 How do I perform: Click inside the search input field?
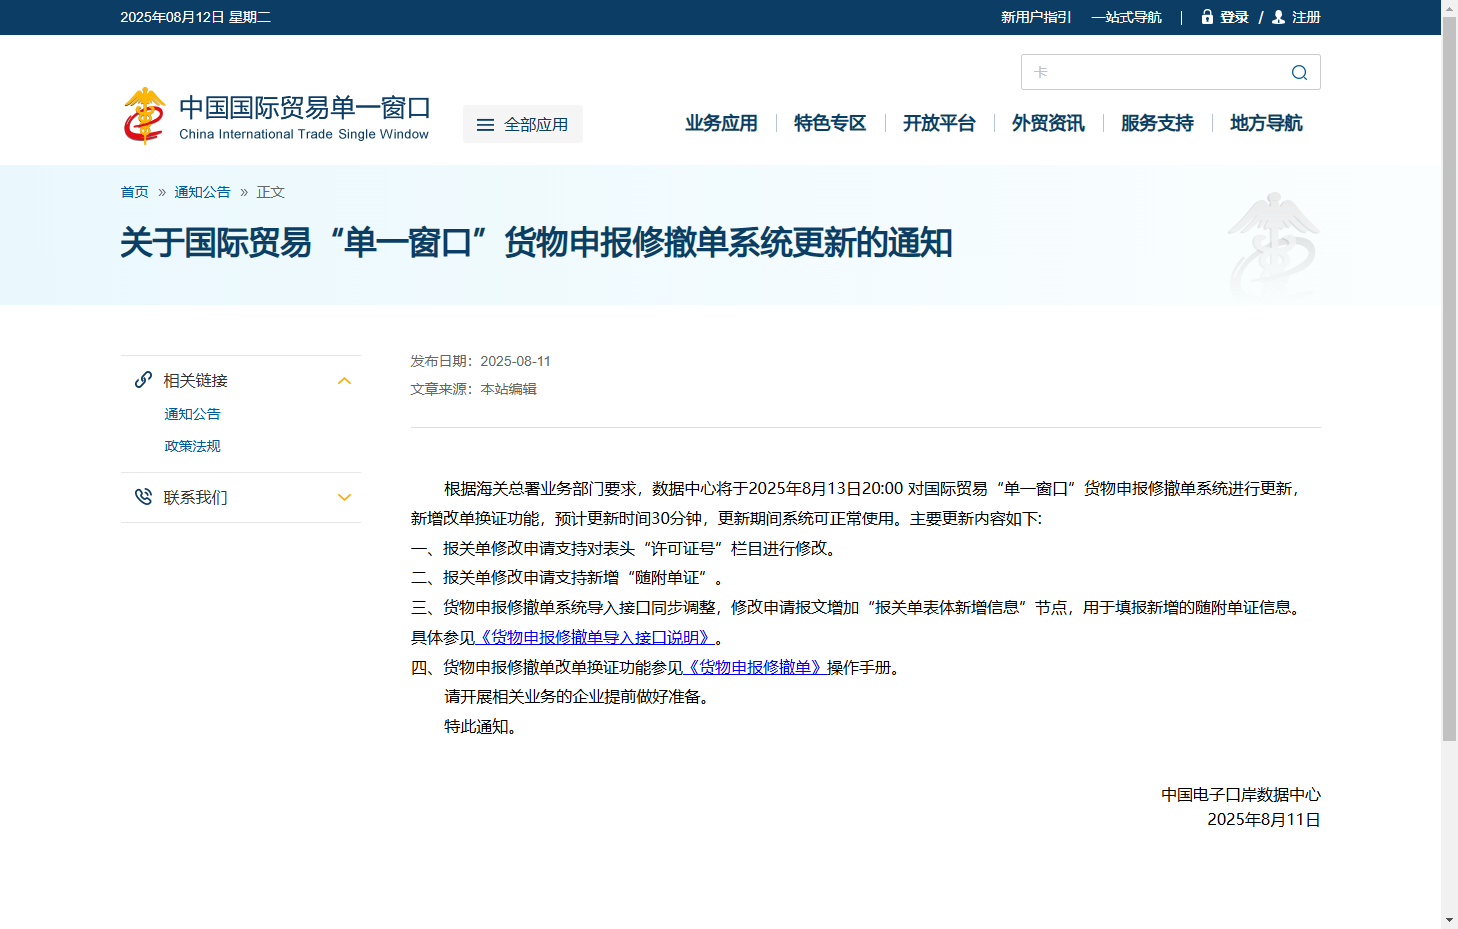coord(1150,72)
